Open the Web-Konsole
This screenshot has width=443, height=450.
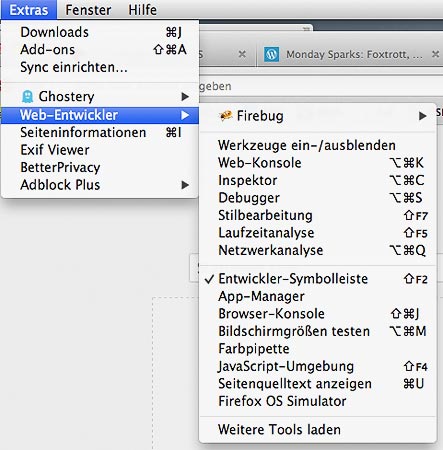(x=317, y=163)
